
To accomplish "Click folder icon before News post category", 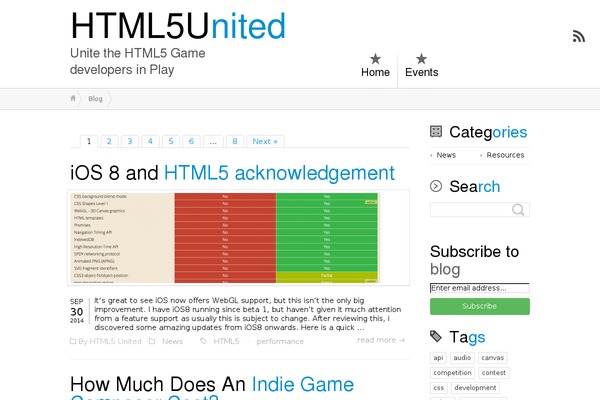I will (152, 341).
